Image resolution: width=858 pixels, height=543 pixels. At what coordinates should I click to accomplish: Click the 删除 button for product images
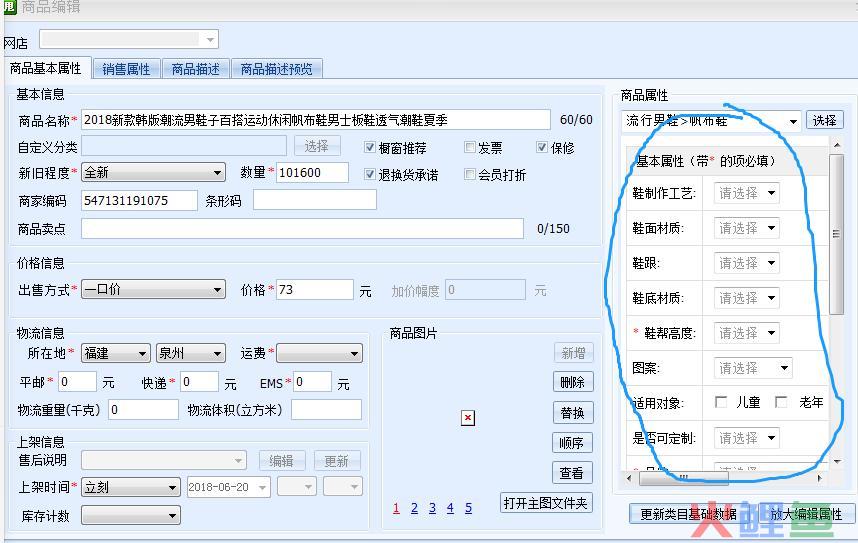(573, 382)
